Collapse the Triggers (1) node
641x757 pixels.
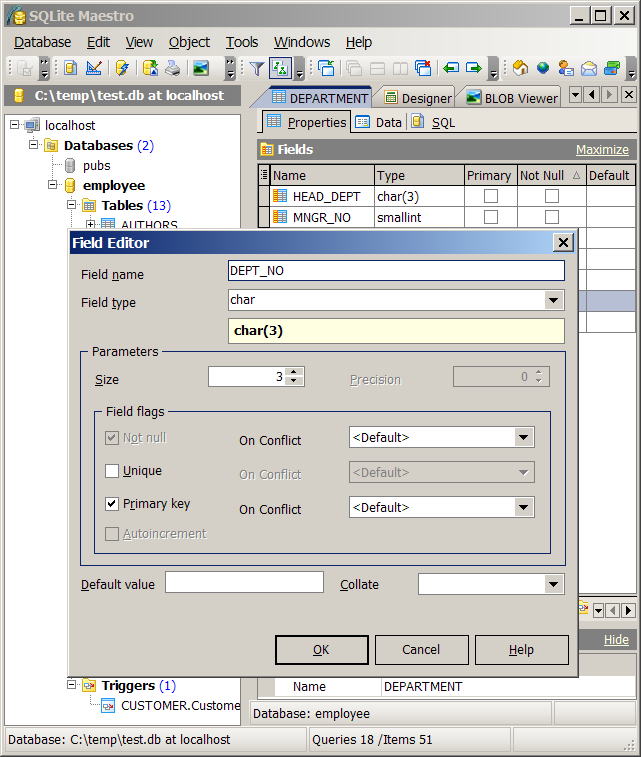71,685
